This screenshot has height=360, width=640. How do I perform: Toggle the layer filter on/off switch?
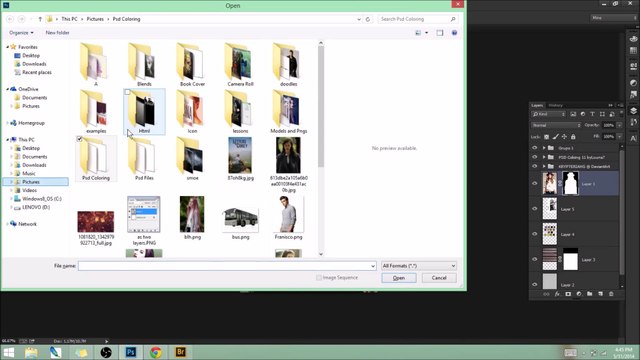(x=621, y=113)
